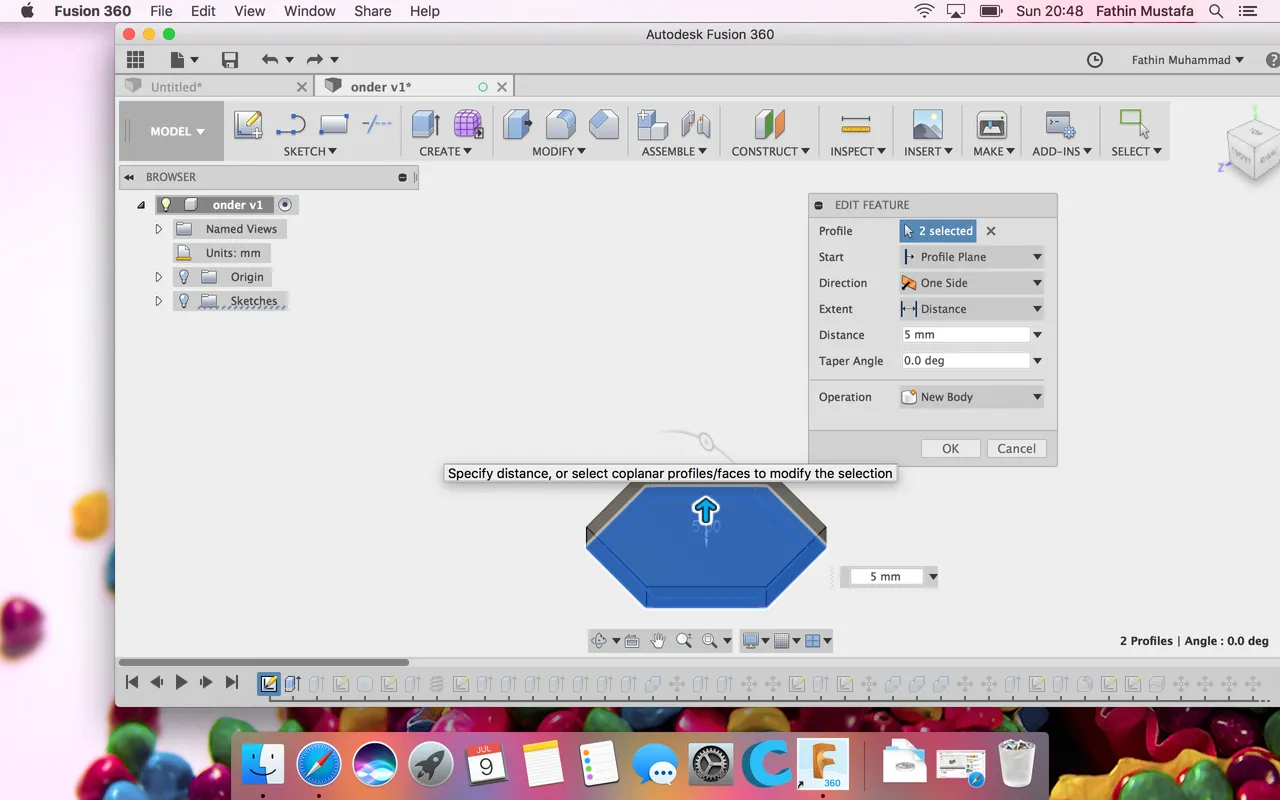This screenshot has height=800, width=1280.
Task: Collapse the Browser panel minus button
Action: point(403,177)
